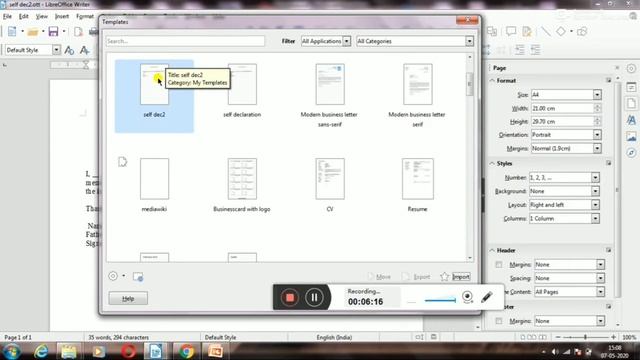The height and width of the screenshot is (360, 640).
Task: Collapse the Header section in sidebar
Action: [x=492, y=250]
